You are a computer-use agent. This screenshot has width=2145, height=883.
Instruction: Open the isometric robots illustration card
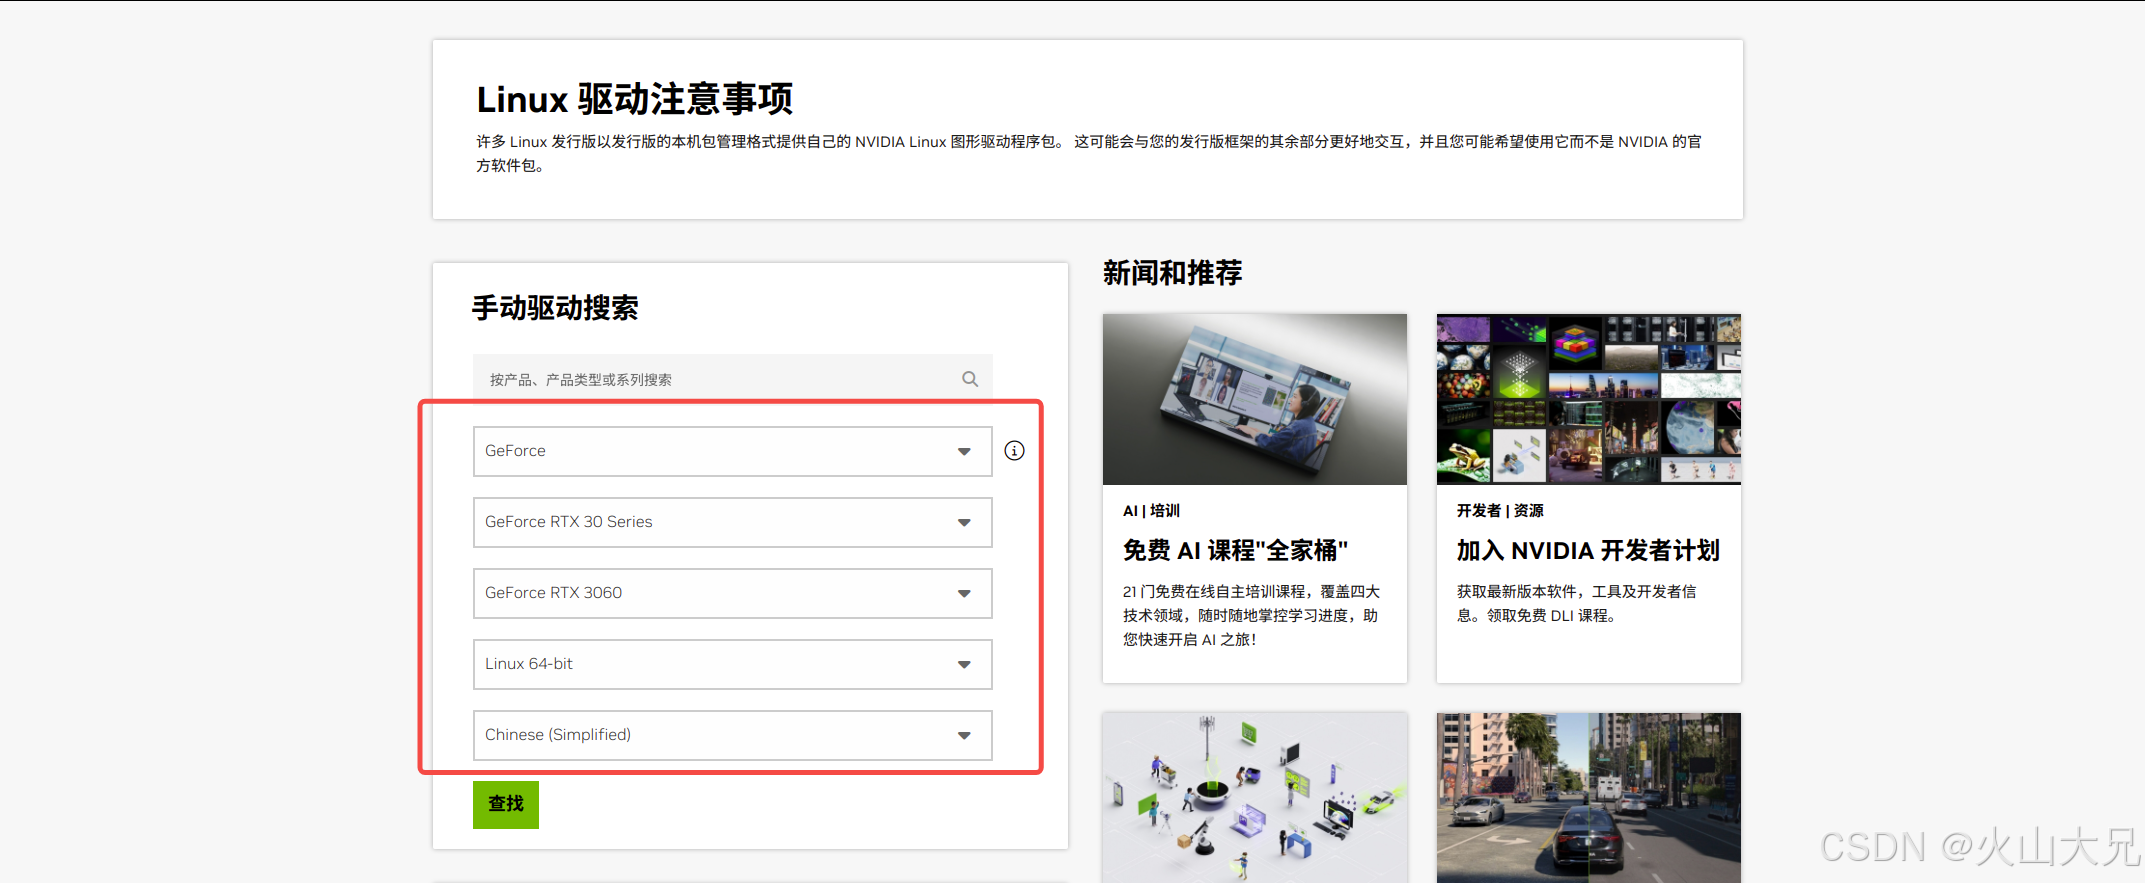pos(1254,797)
